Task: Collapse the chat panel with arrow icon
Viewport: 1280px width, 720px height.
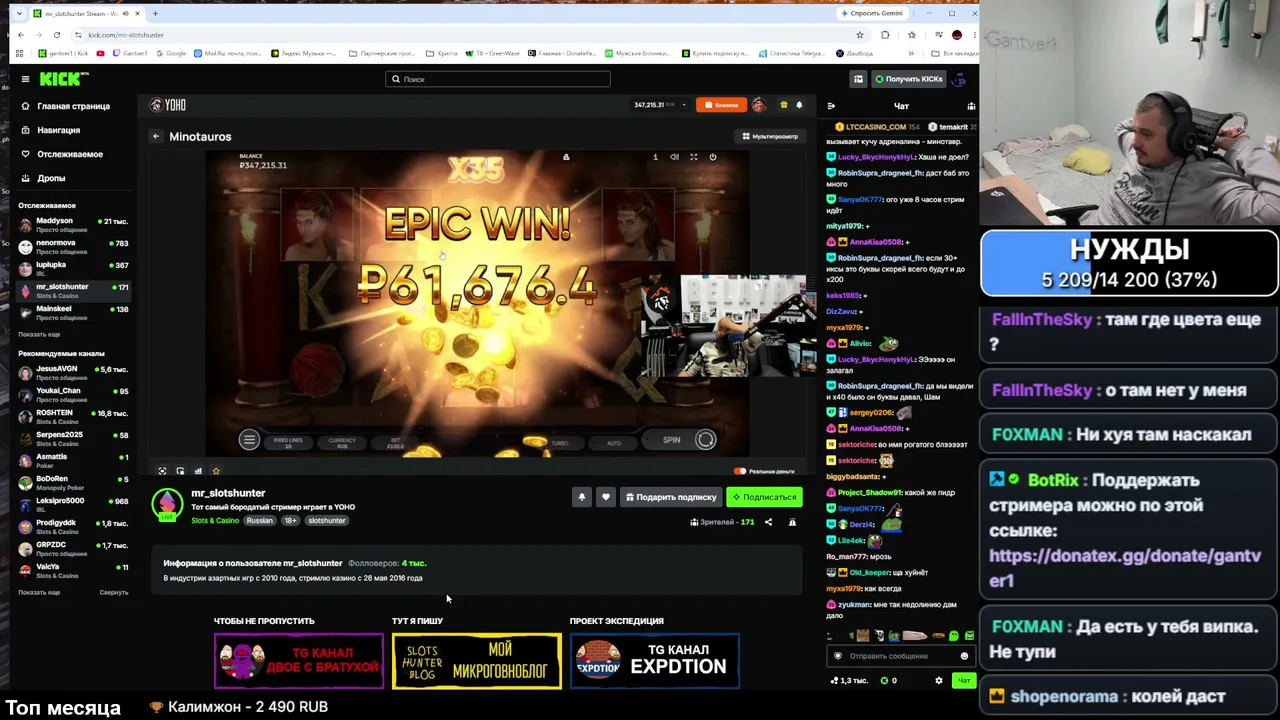Action: click(831, 105)
